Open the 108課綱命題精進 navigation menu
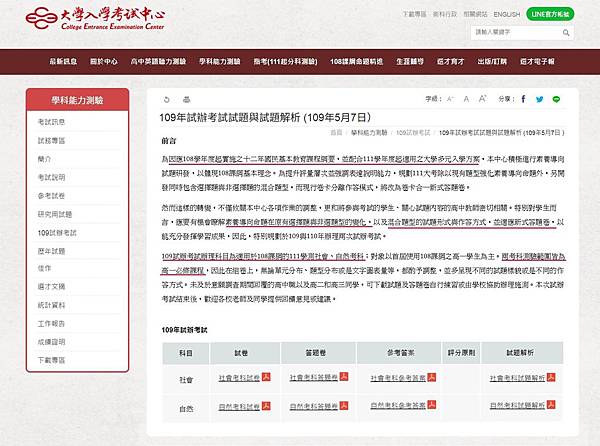The width and height of the screenshot is (600, 446). 357,62
